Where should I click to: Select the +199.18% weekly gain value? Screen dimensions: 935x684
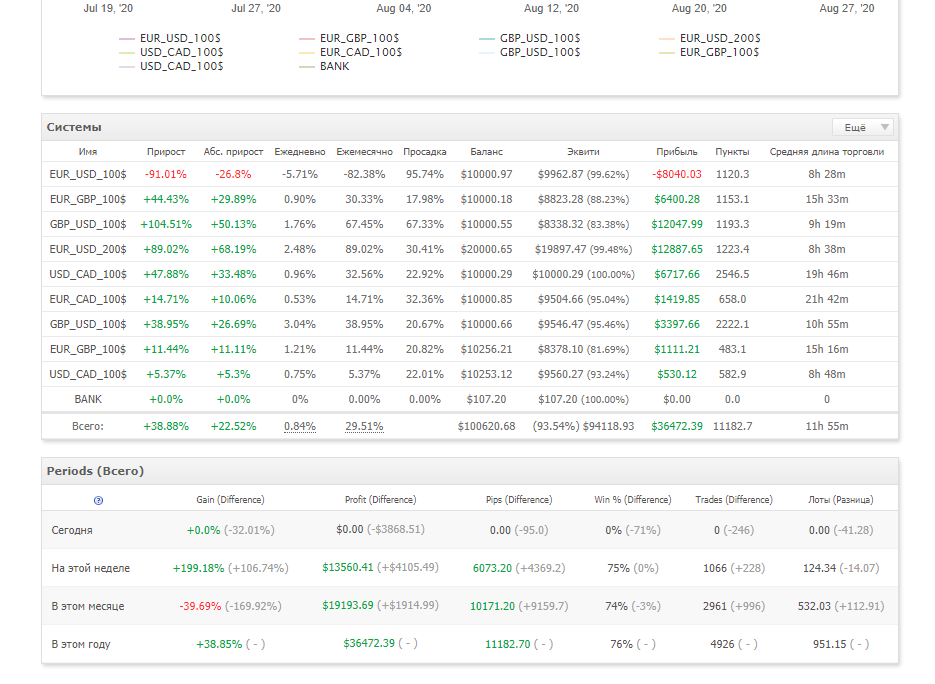tap(199, 568)
